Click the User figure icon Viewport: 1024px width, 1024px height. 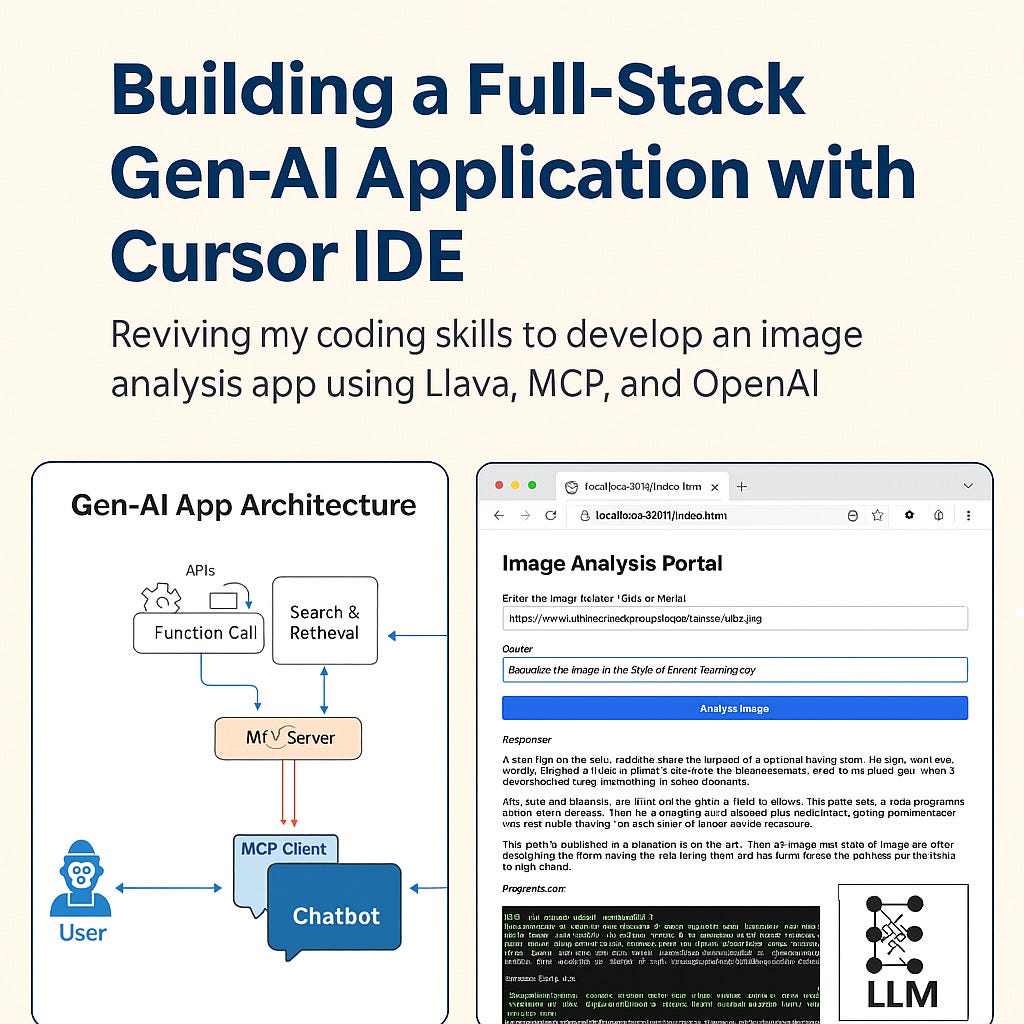pyautogui.click(x=81, y=878)
